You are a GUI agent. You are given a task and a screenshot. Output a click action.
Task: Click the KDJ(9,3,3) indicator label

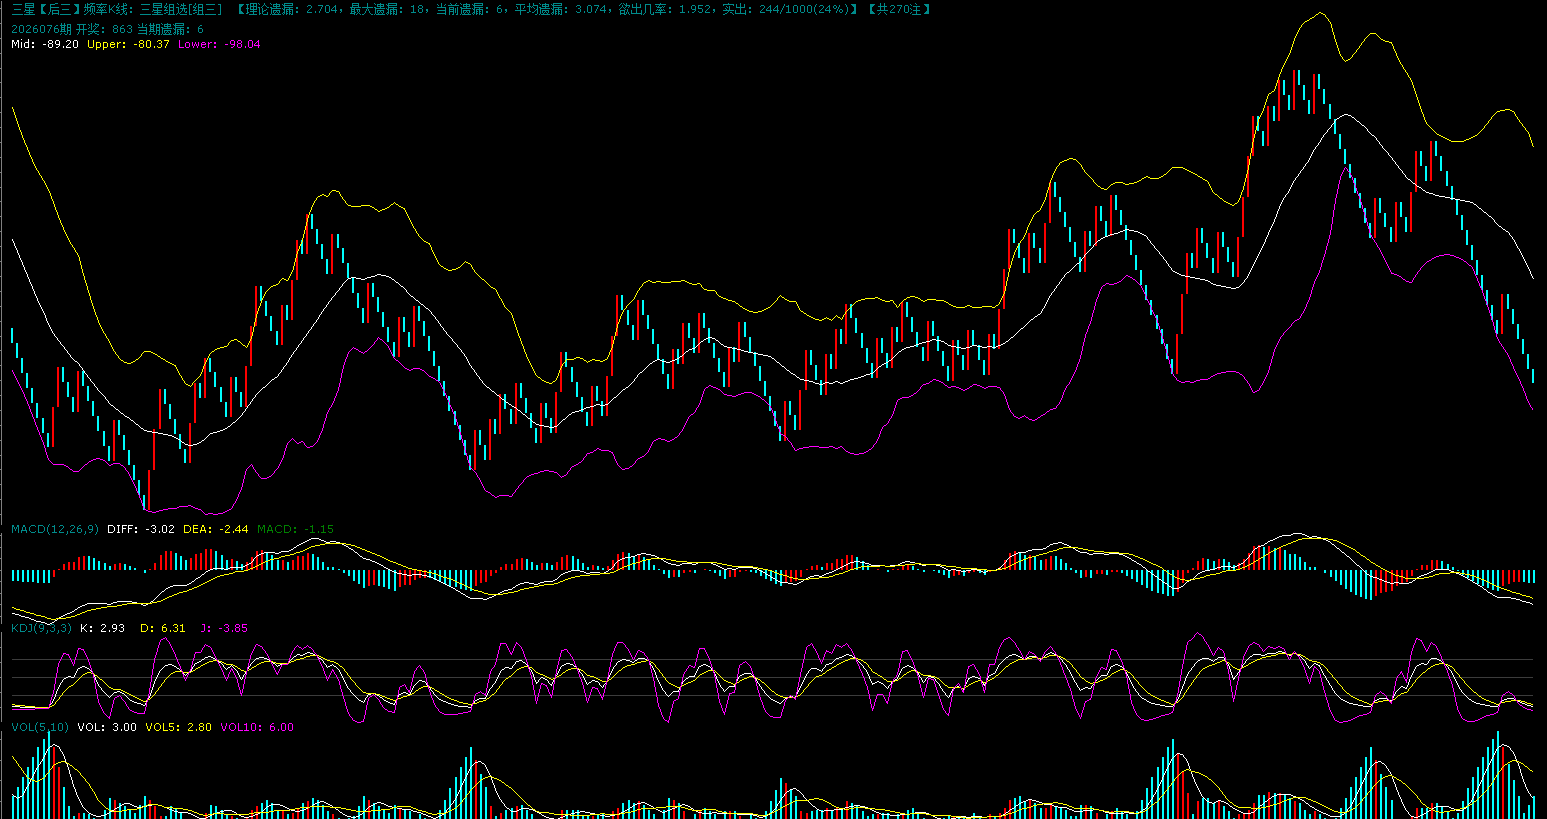pos(41,628)
